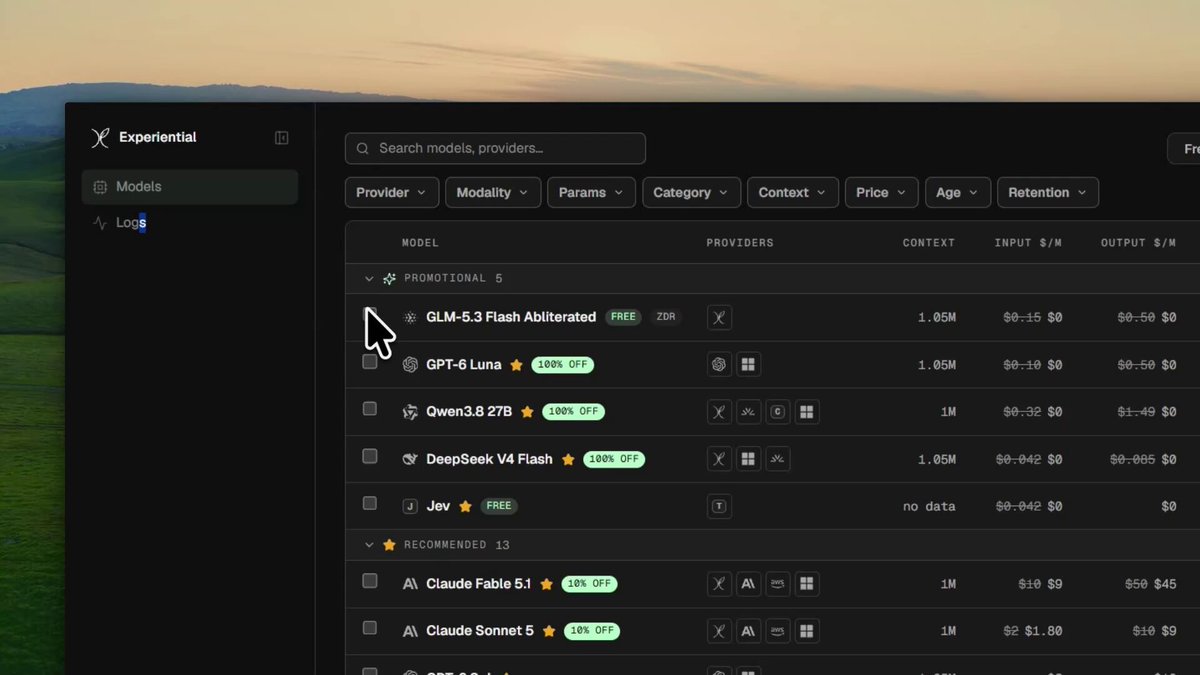
Task: Click the Experiential provider icon in GLM-5.3 Flash Abliterated row
Action: (719, 318)
